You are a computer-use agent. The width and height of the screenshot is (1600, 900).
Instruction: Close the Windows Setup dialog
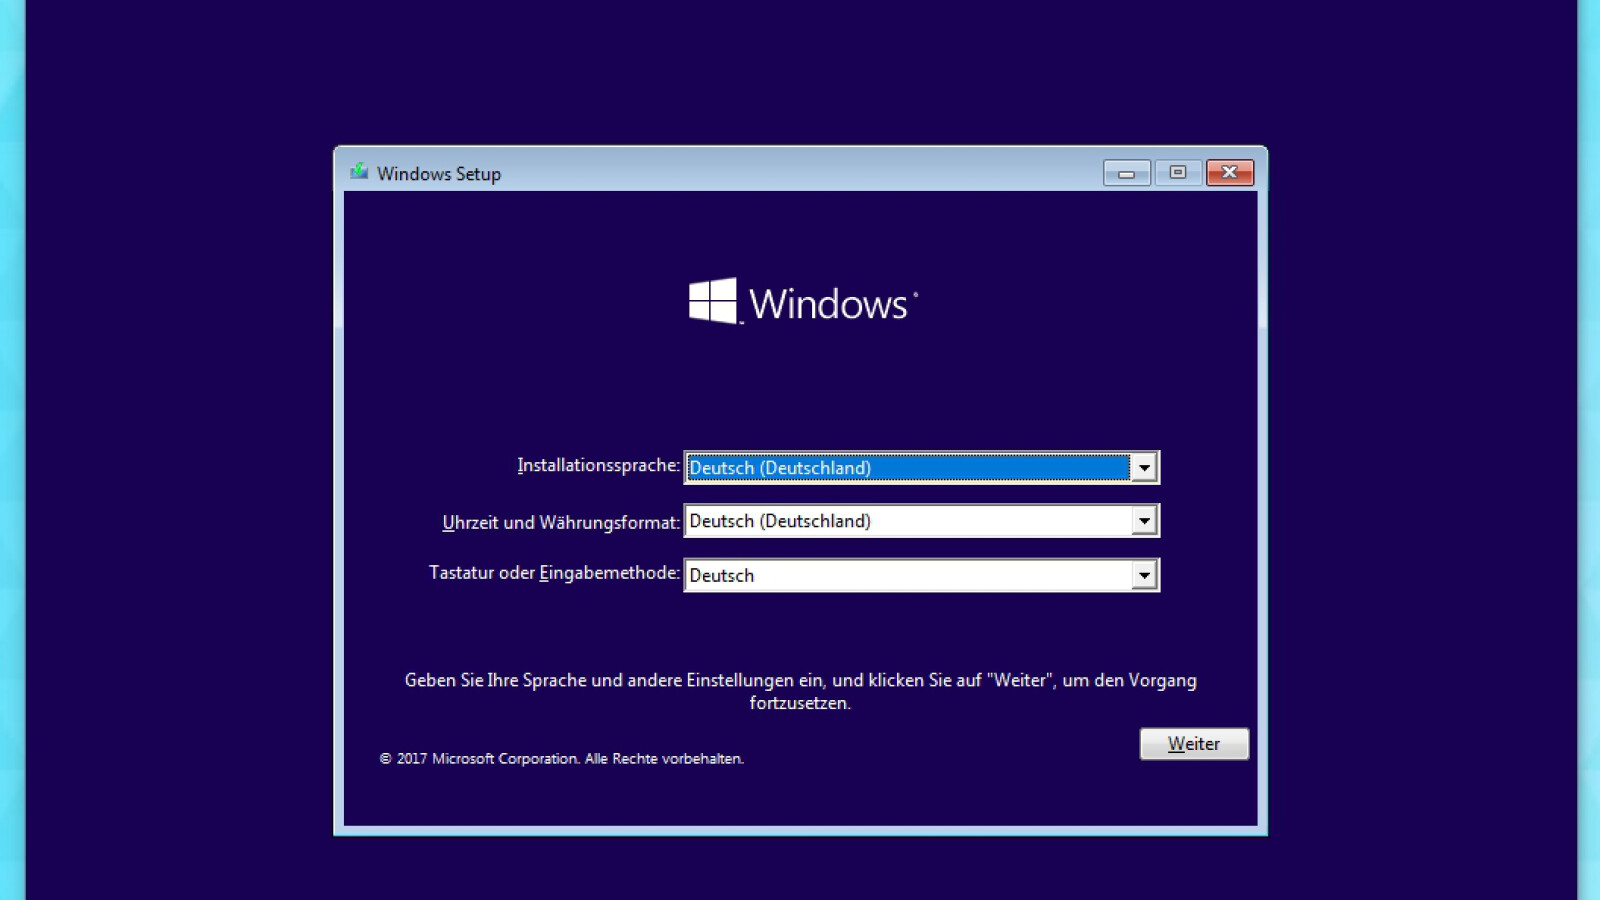pyautogui.click(x=1229, y=173)
